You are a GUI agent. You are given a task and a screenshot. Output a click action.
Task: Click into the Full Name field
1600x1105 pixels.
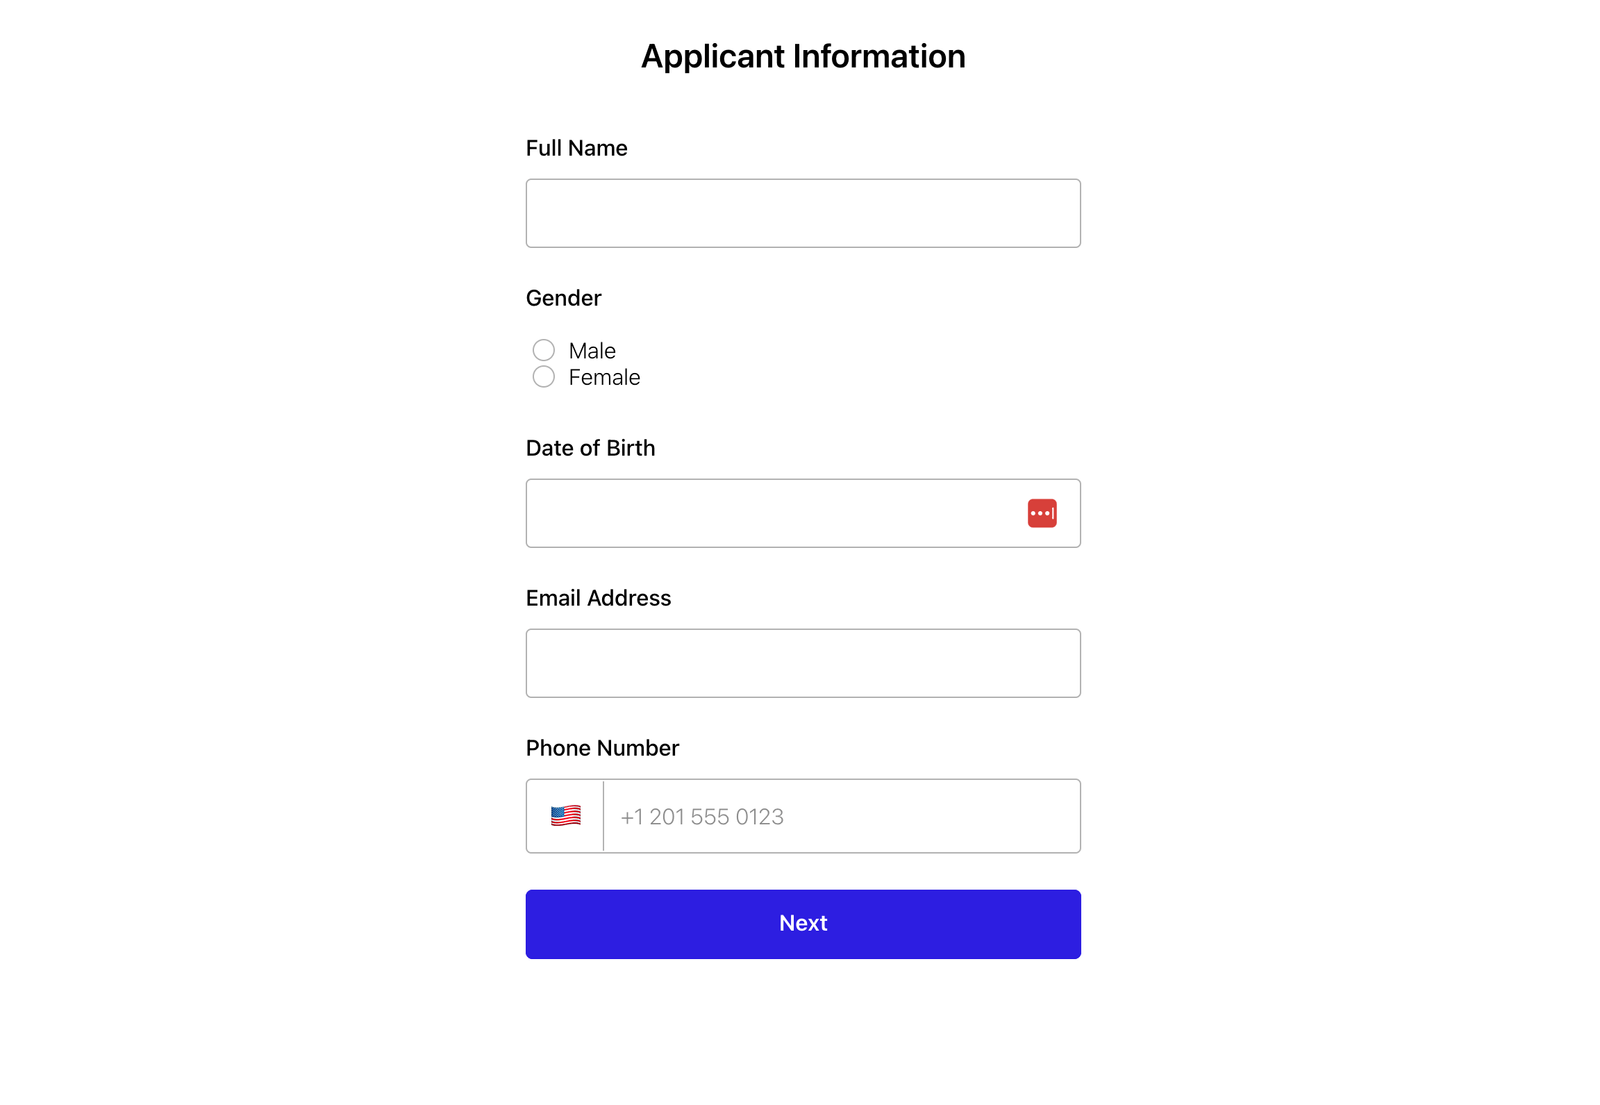pos(802,212)
